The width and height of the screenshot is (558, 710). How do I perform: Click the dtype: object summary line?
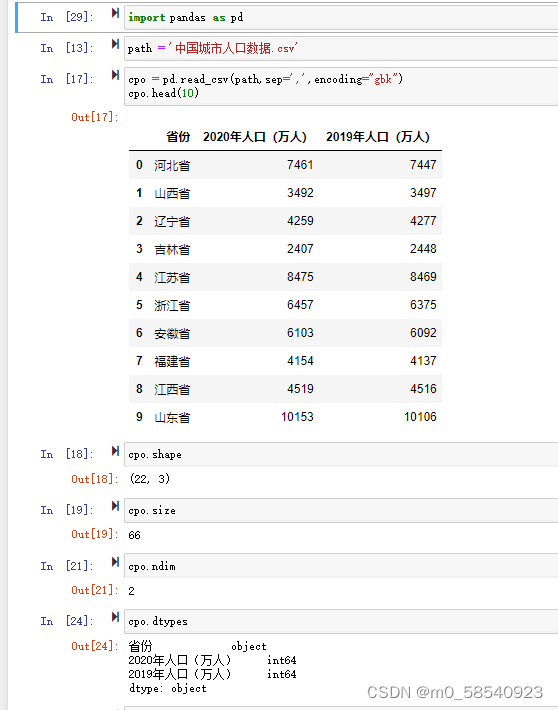coord(168,689)
